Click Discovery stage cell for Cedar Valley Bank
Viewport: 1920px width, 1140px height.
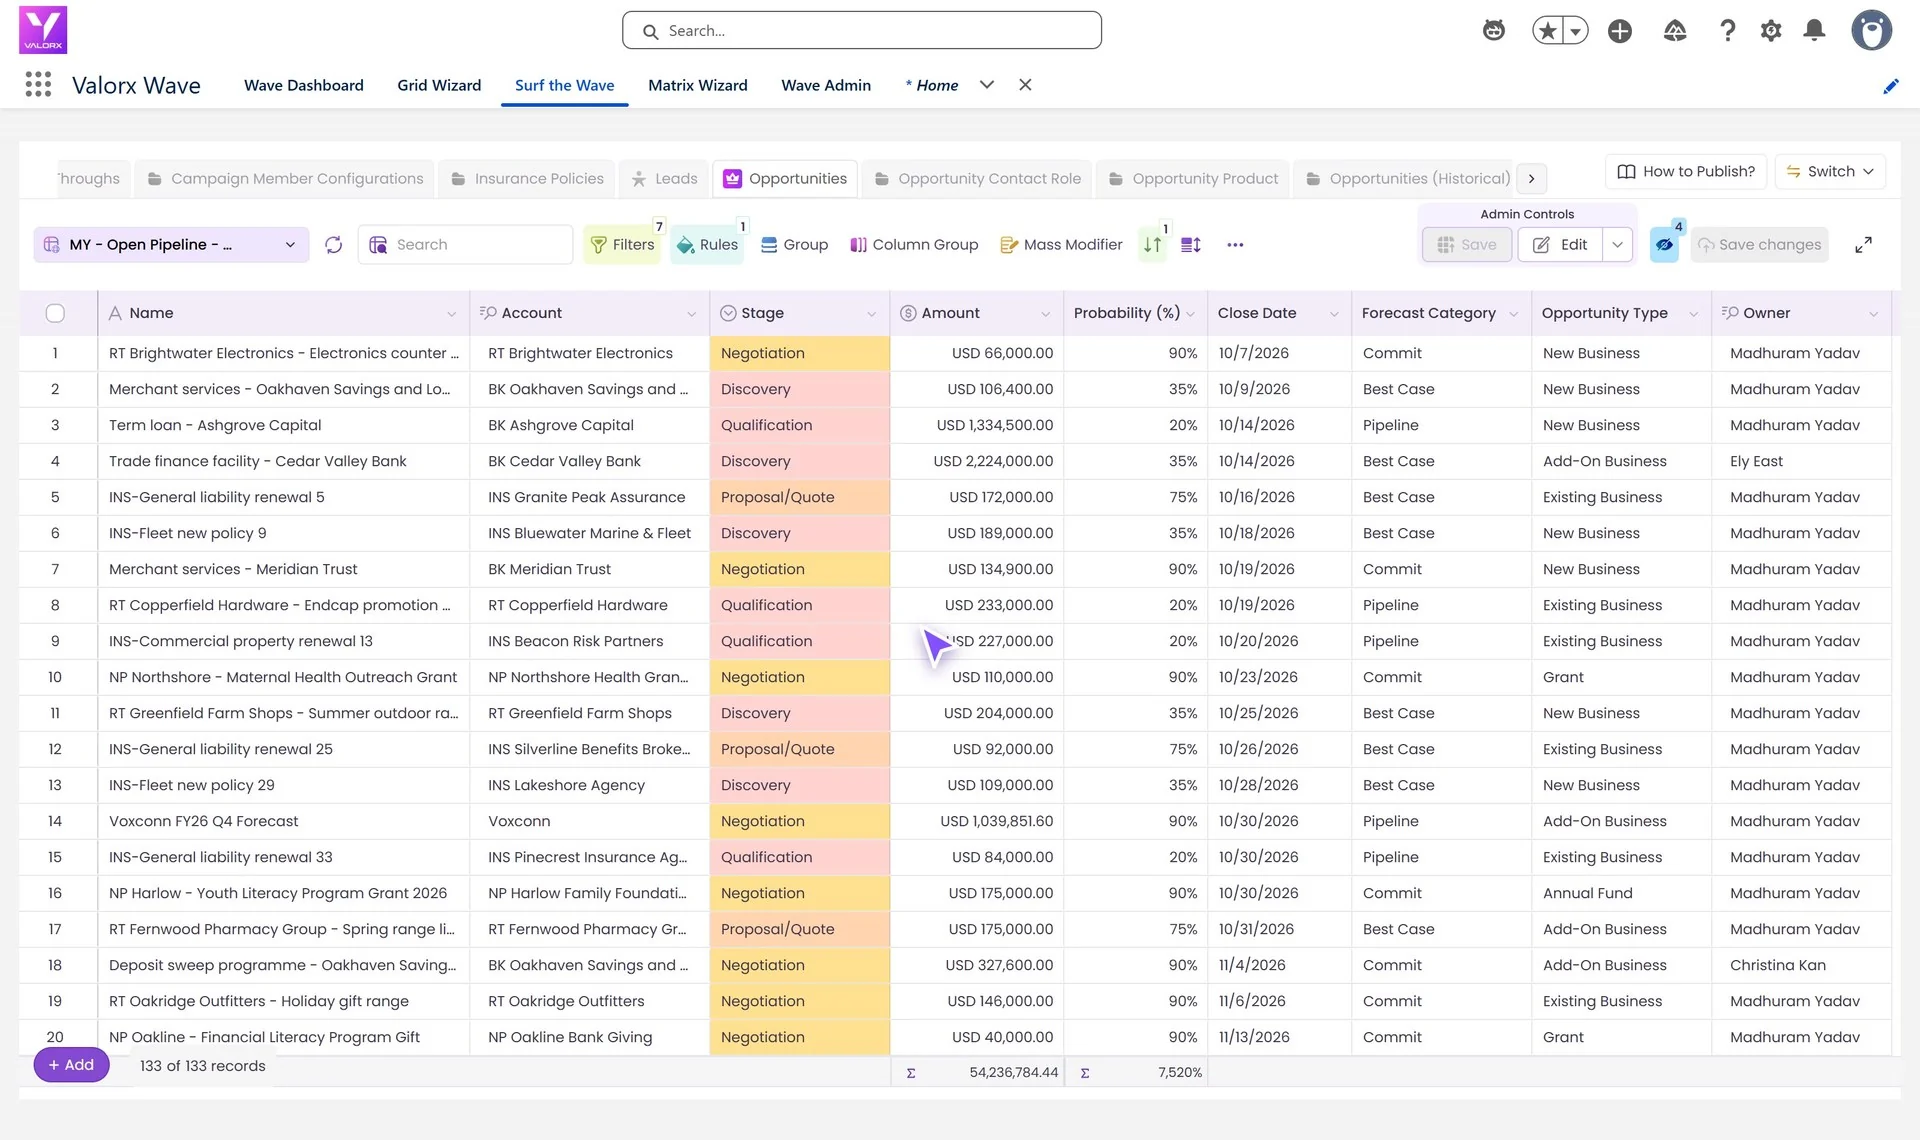click(x=800, y=462)
